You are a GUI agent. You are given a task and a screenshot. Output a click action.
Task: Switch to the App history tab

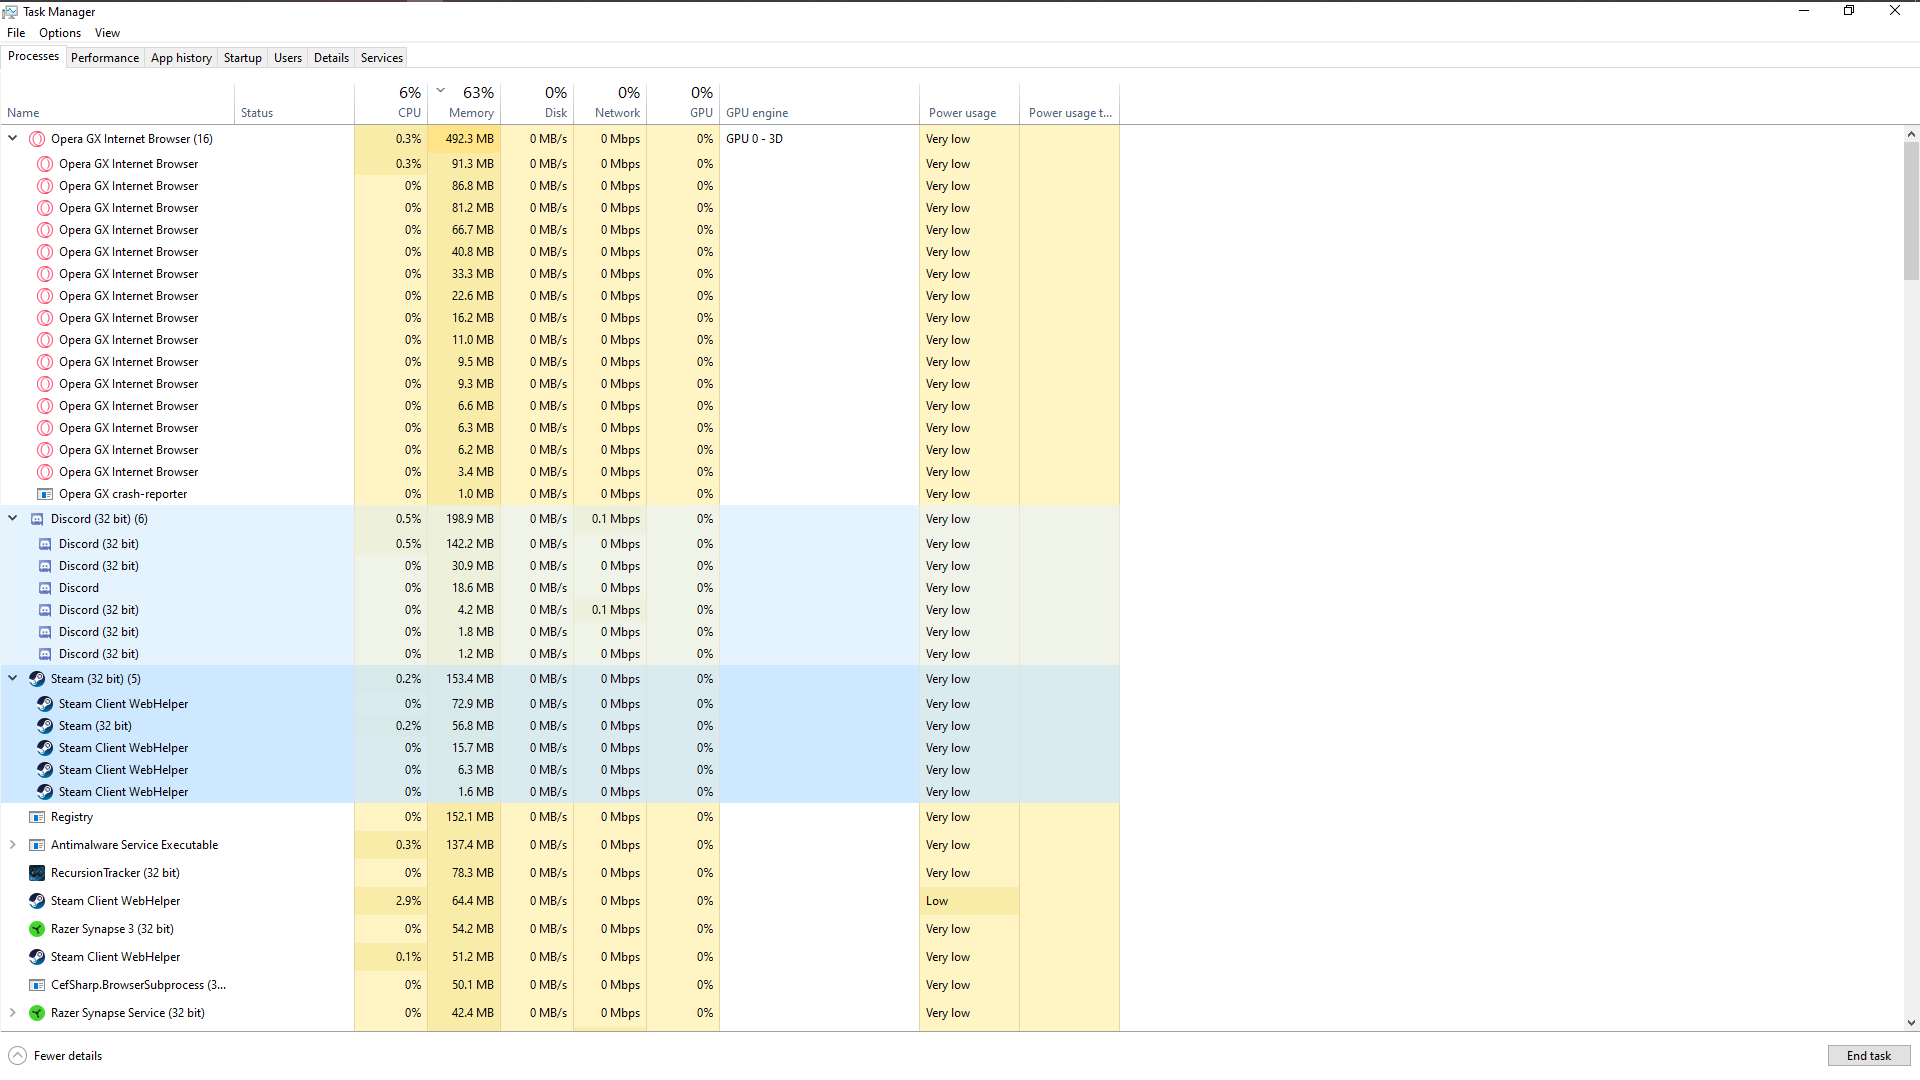pos(181,58)
